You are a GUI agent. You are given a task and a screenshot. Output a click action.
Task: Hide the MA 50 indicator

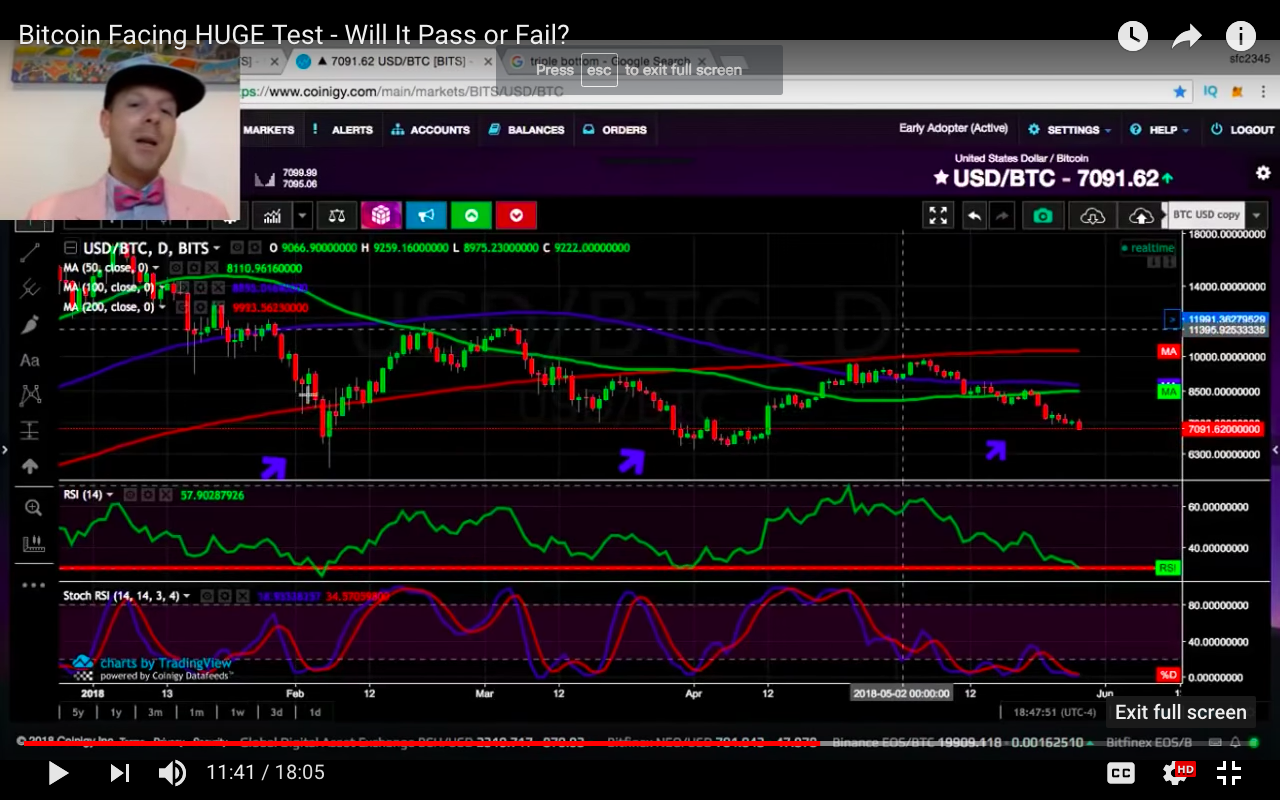click(x=174, y=268)
